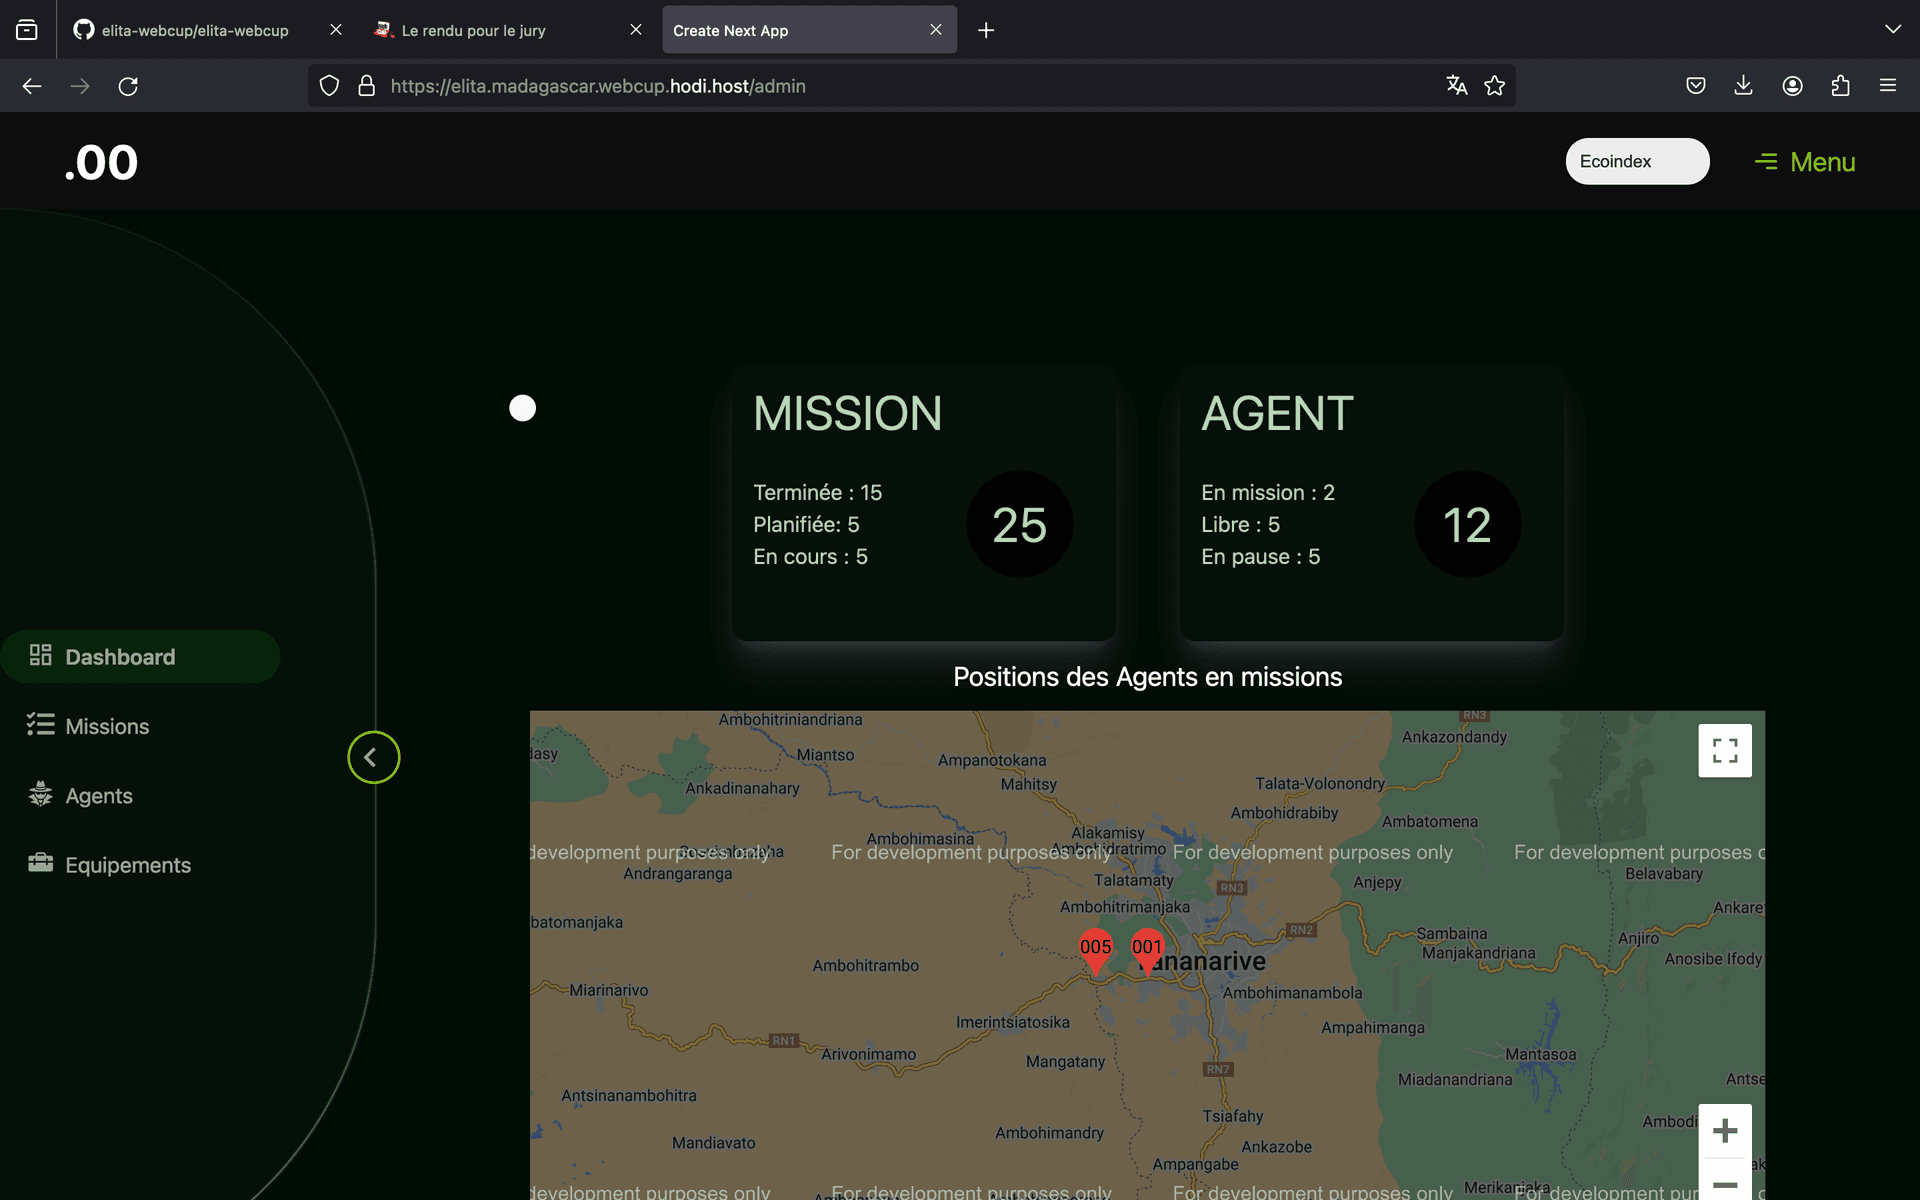The width and height of the screenshot is (1920, 1200).
Task: Reload the current page
Action: 128,86
